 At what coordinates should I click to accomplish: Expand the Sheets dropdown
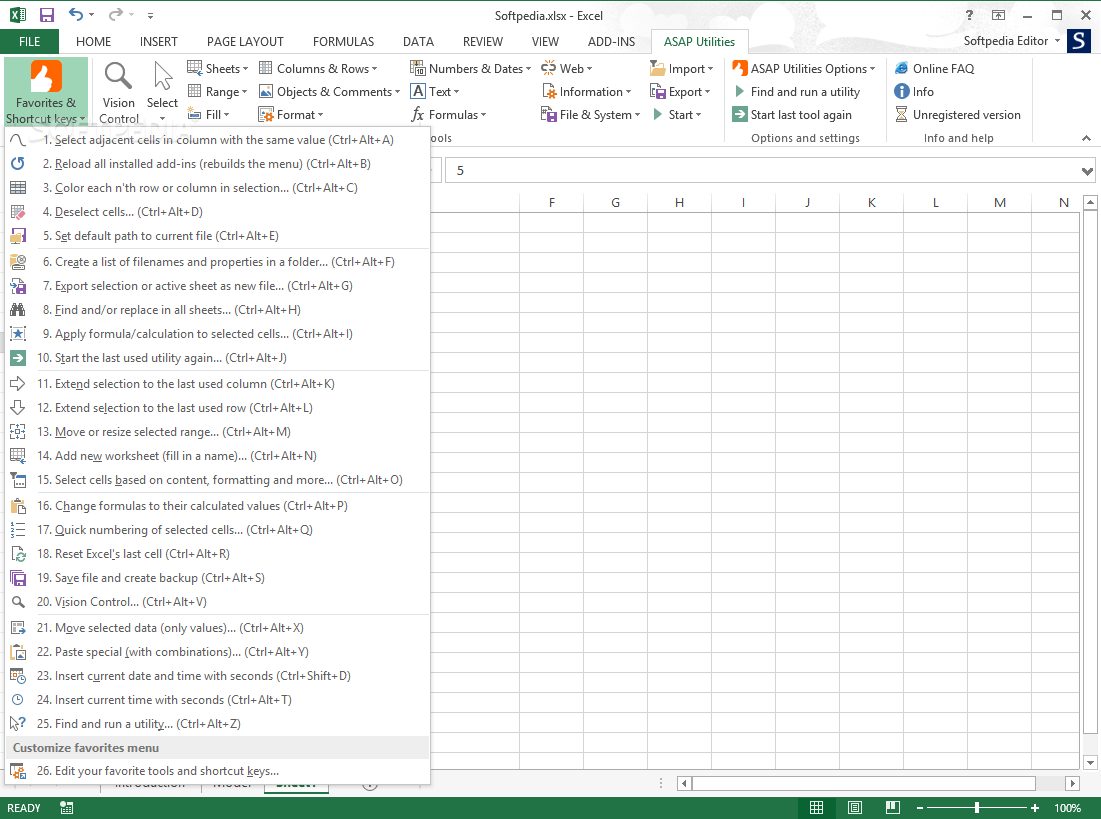[218, 68]
